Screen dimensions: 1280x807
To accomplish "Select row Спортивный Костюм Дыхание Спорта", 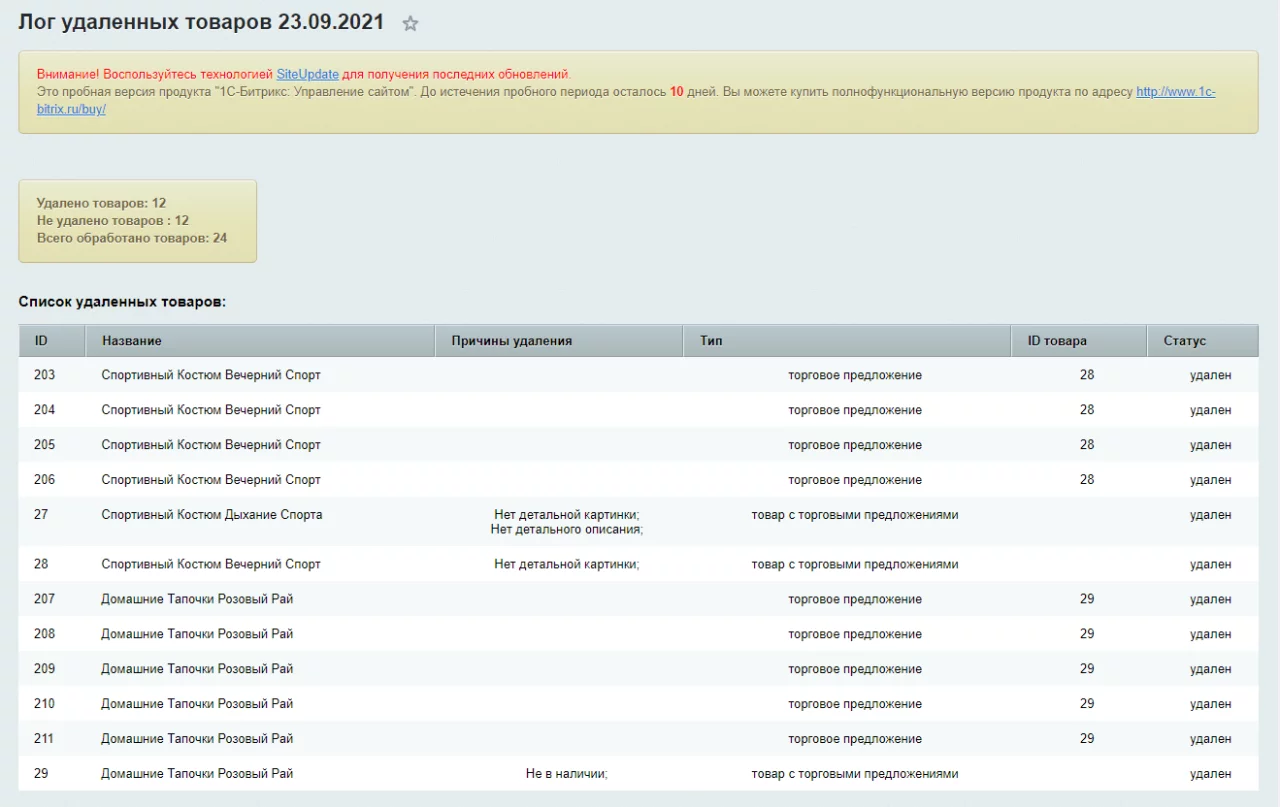I will (212, 515).
